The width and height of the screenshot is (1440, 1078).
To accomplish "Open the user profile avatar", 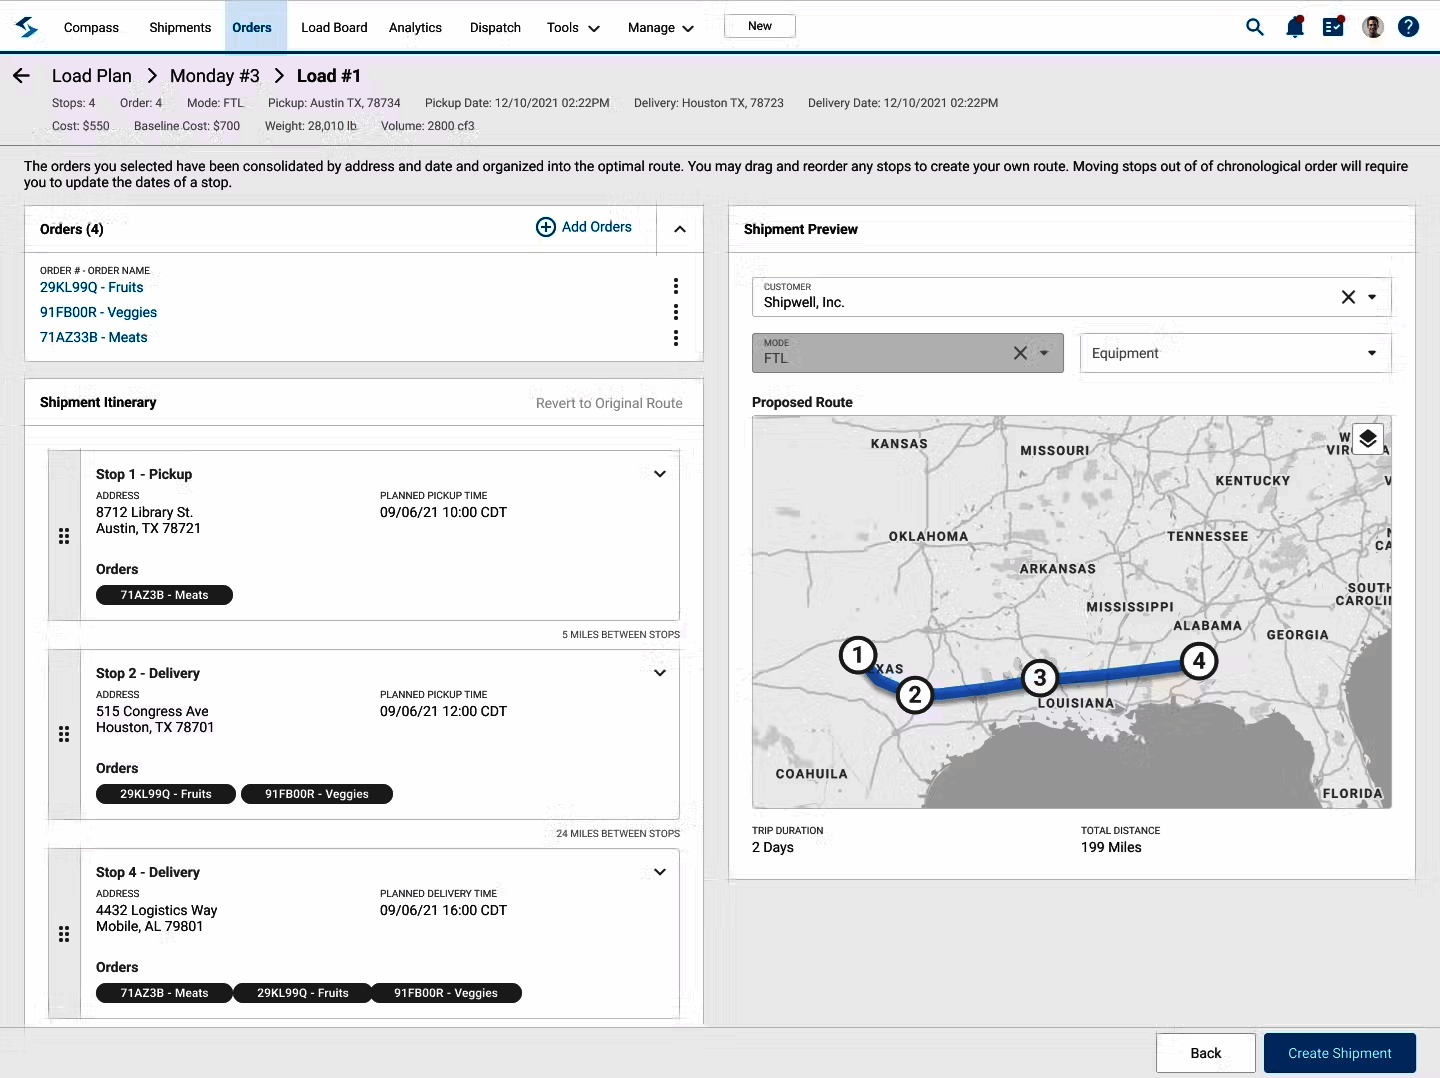I will (1373, 27).
